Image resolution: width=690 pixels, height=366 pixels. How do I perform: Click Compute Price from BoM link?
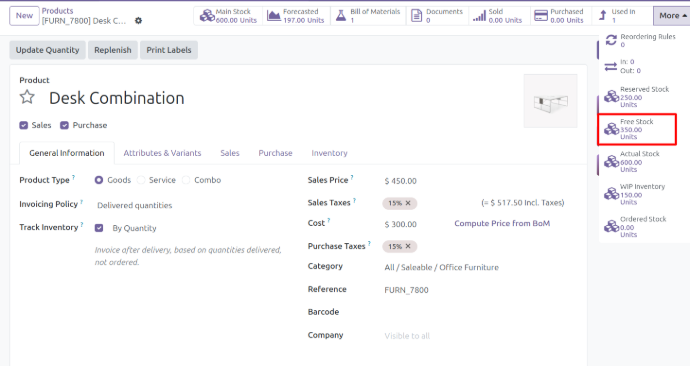click(x=502, y=223)
